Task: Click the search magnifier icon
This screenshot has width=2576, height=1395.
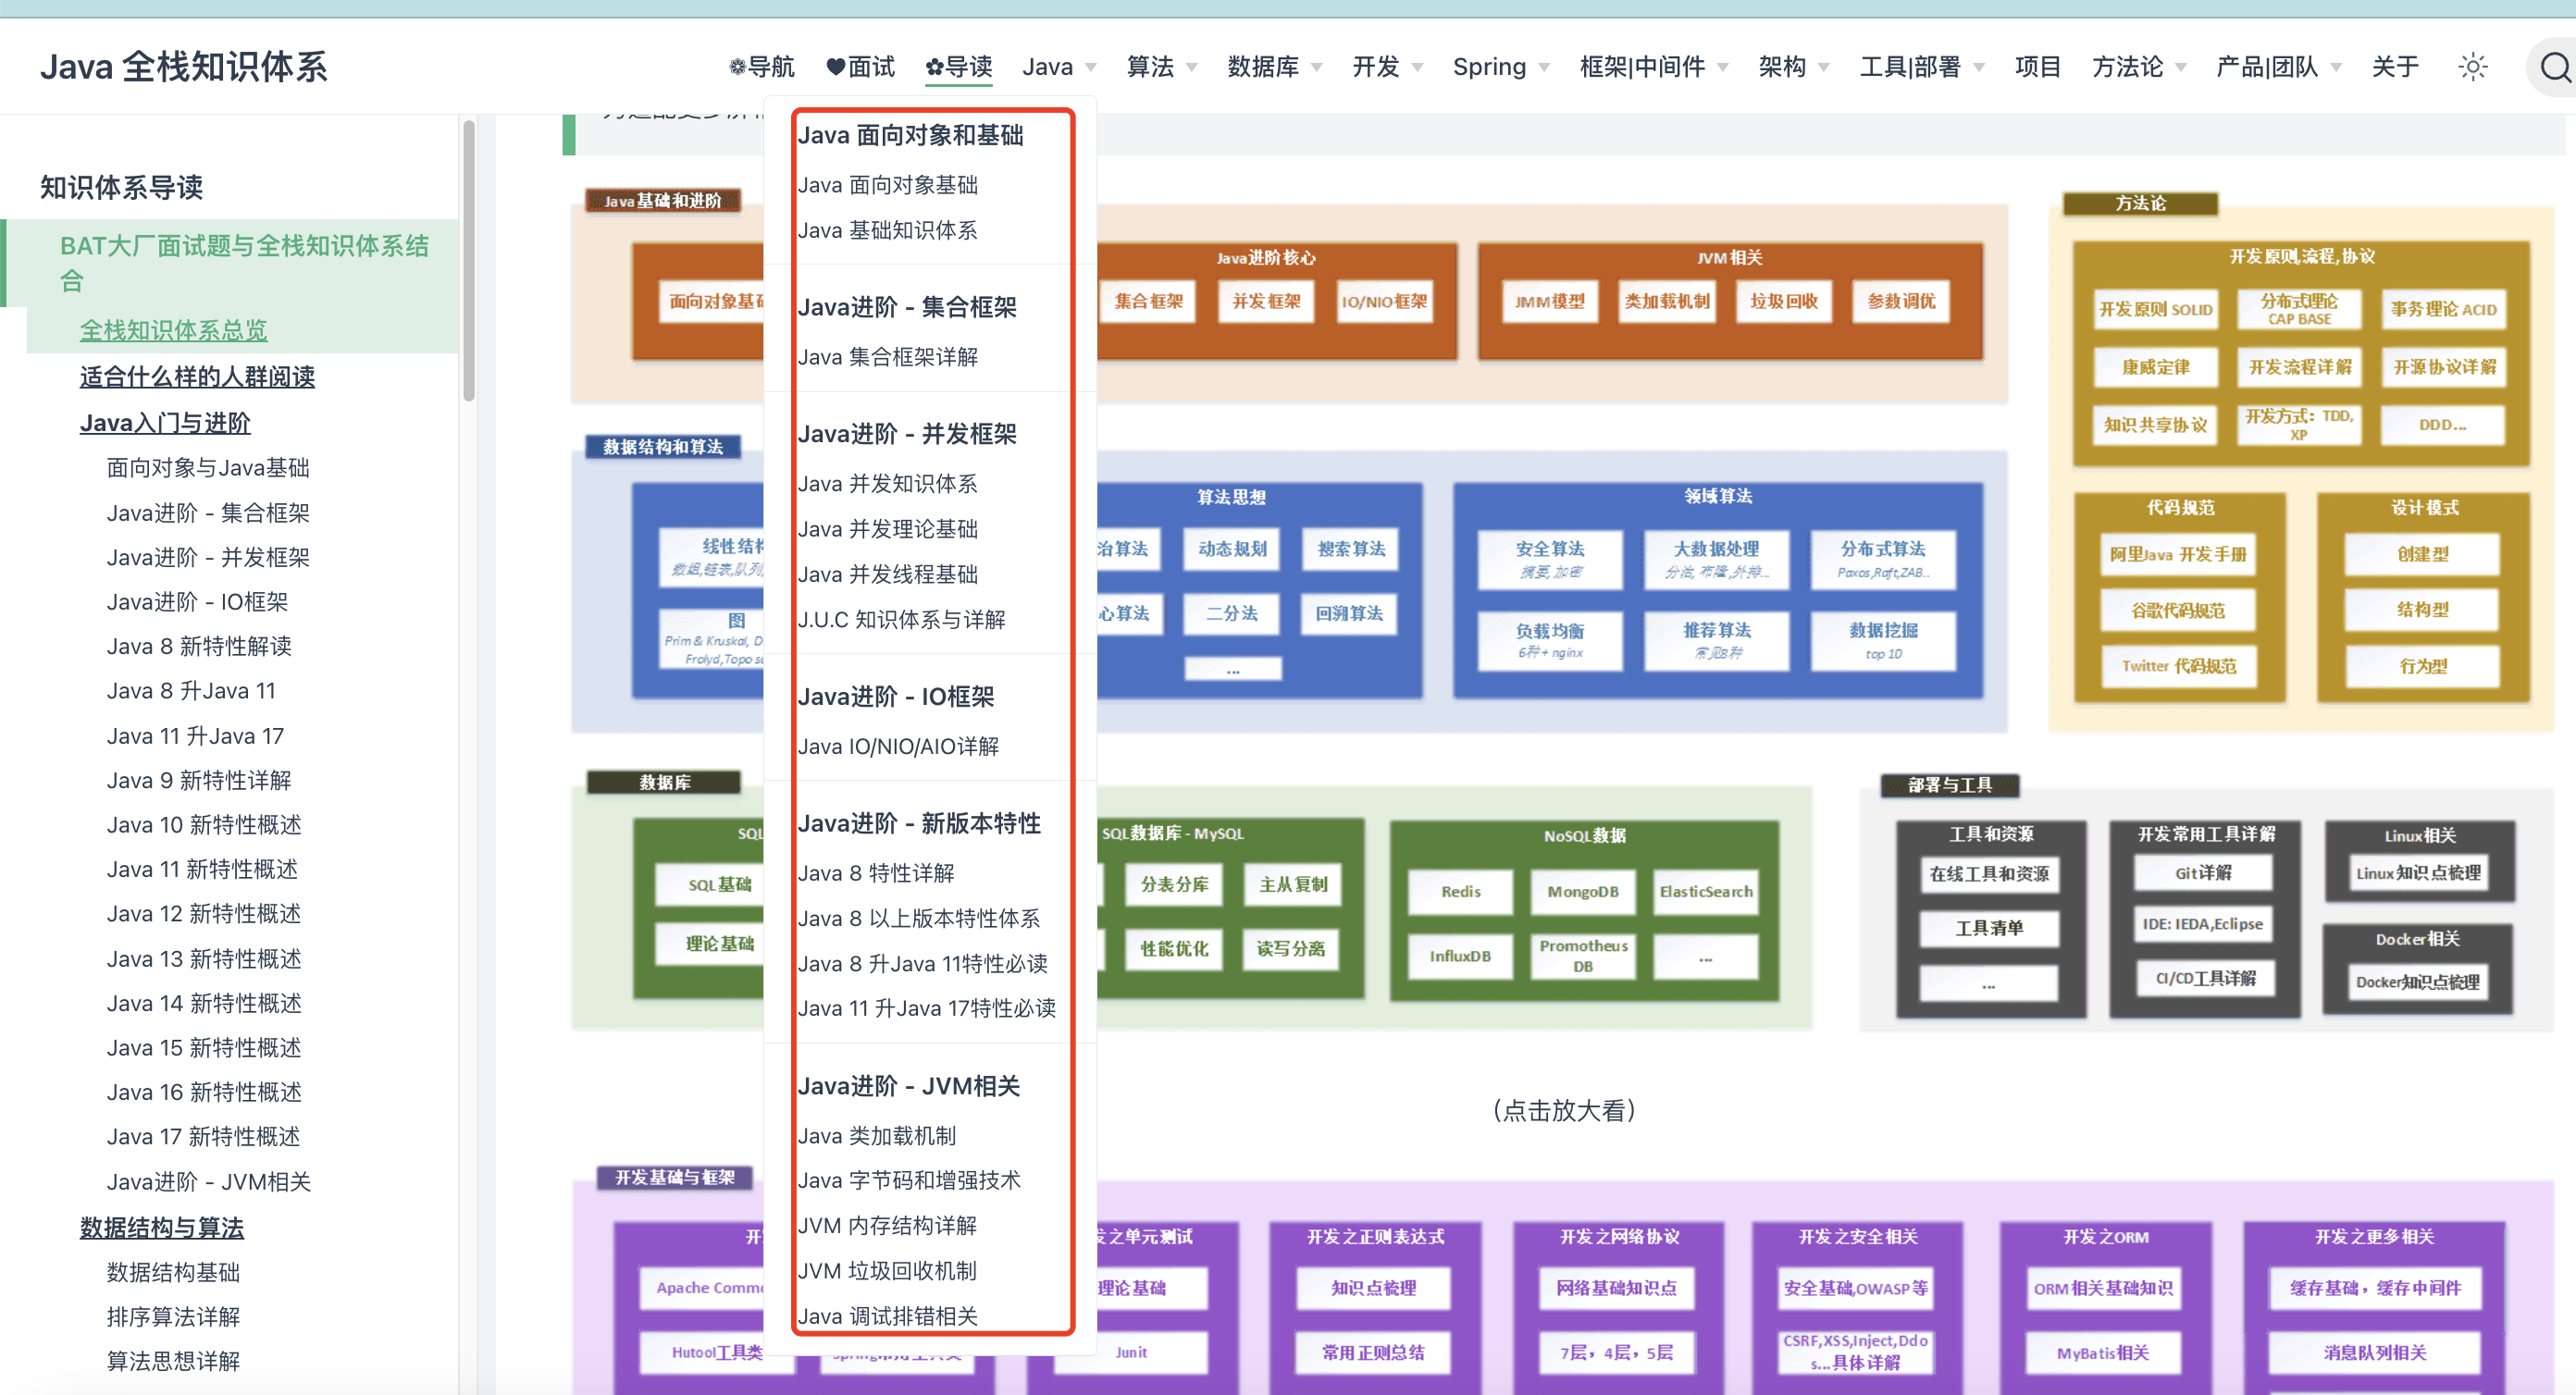Action: pos(2553,67)
